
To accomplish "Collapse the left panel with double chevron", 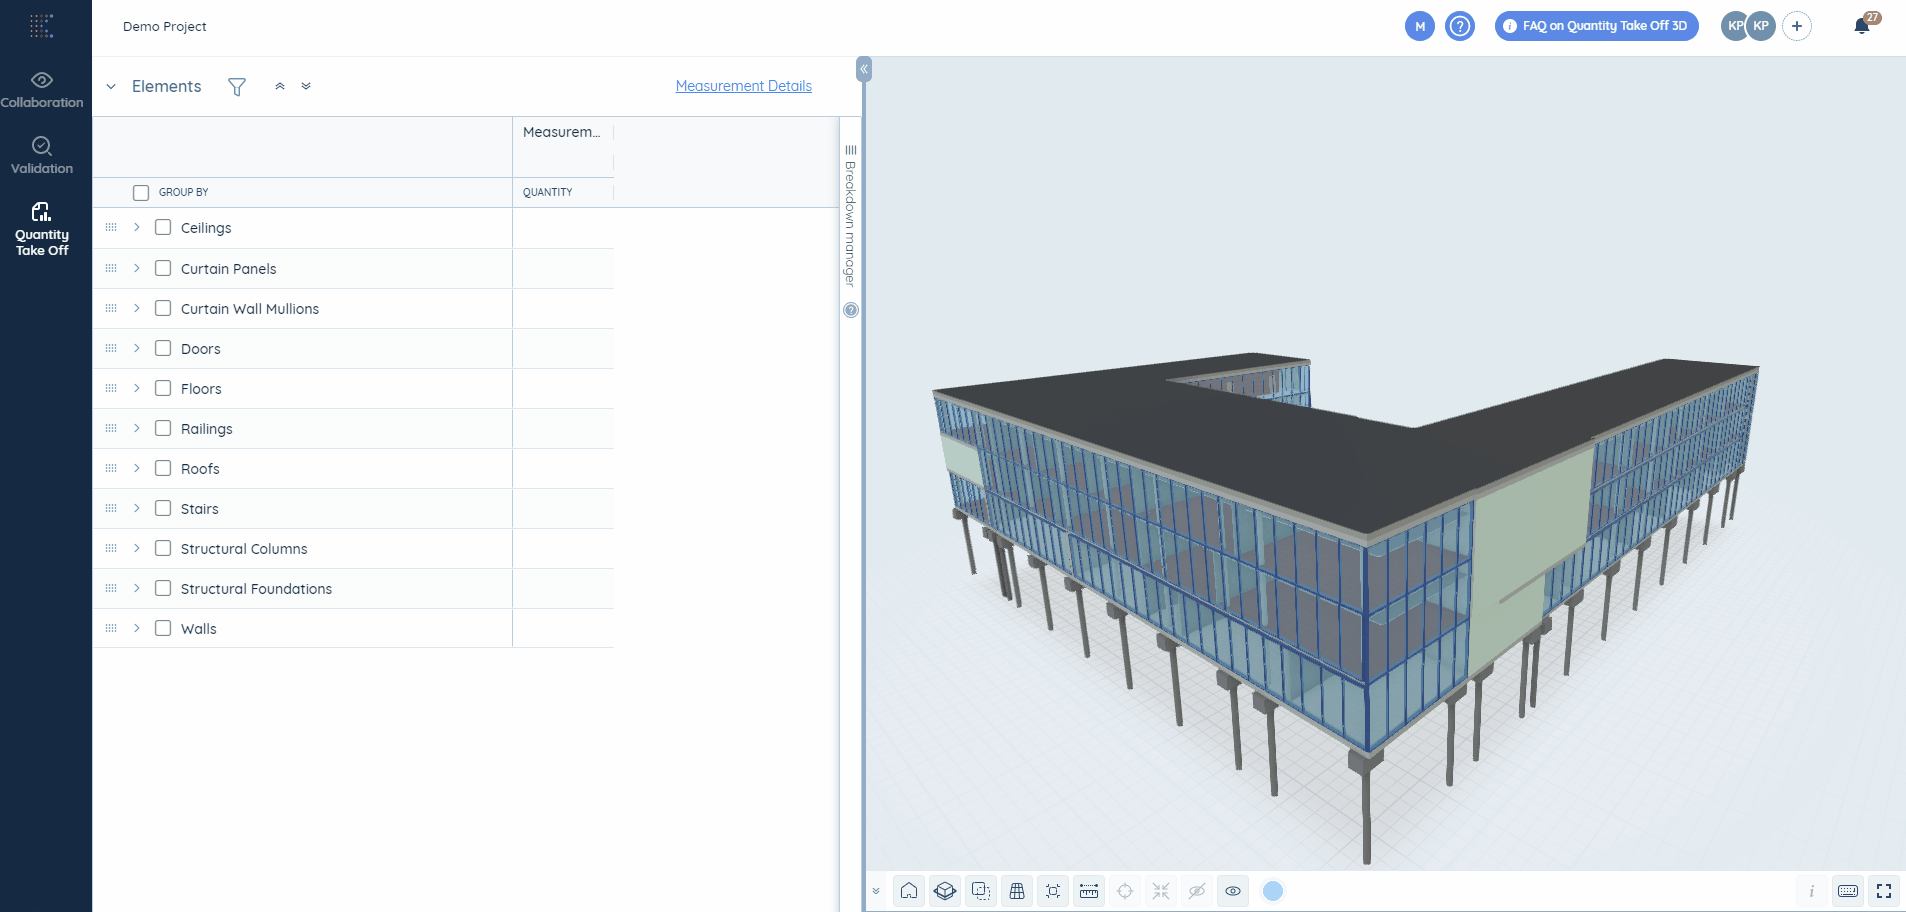I will [x=864, y=69].
